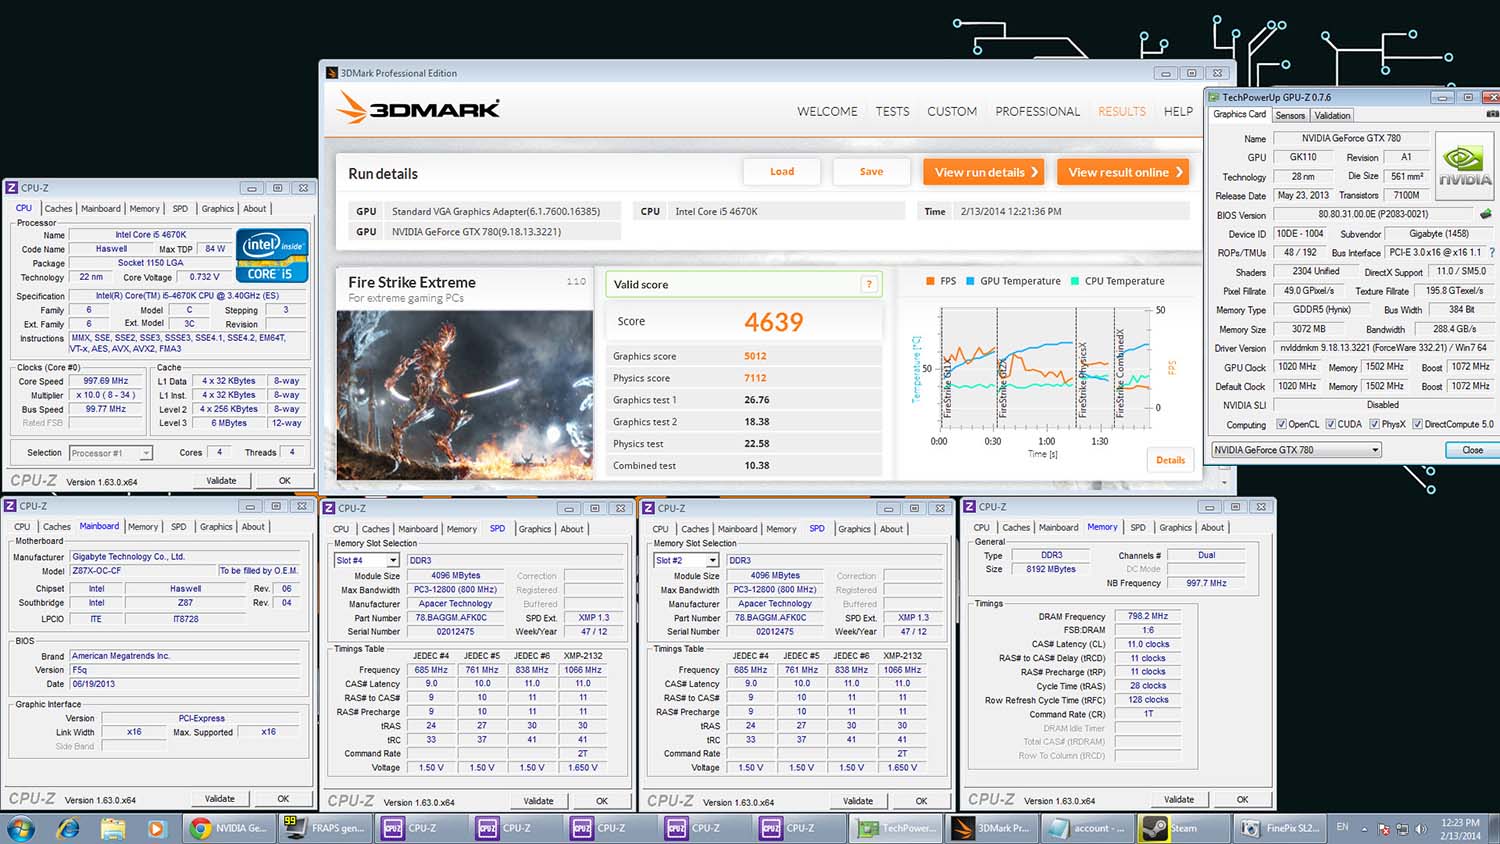Click the Details button under the chart
This screenshot has height=844, width=1500.
[1170, 460]
